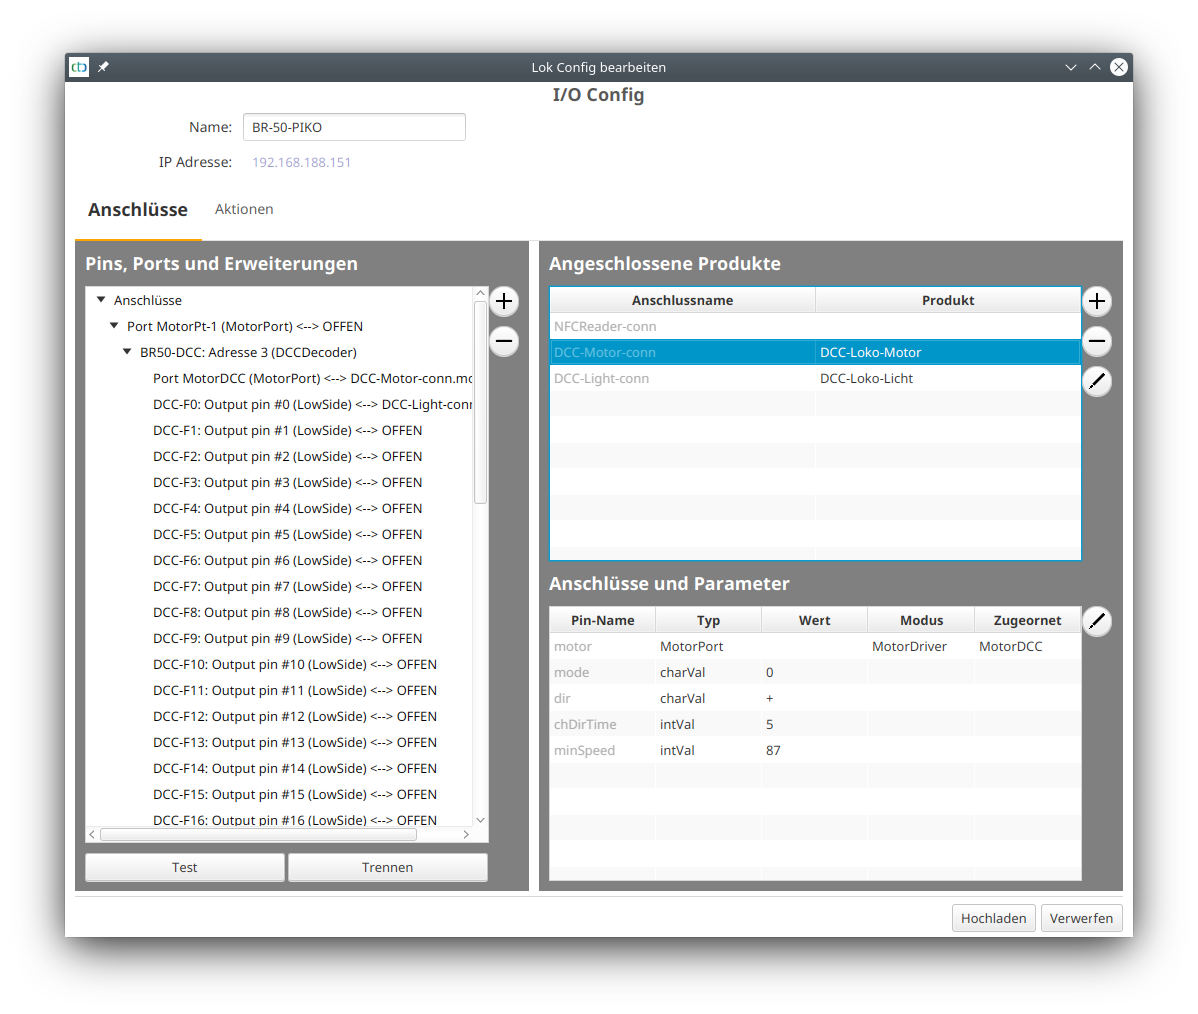Switch to the Aktionen tab
The height and width of the screenshot is (1014, 1198).
[x=244, y=209]
